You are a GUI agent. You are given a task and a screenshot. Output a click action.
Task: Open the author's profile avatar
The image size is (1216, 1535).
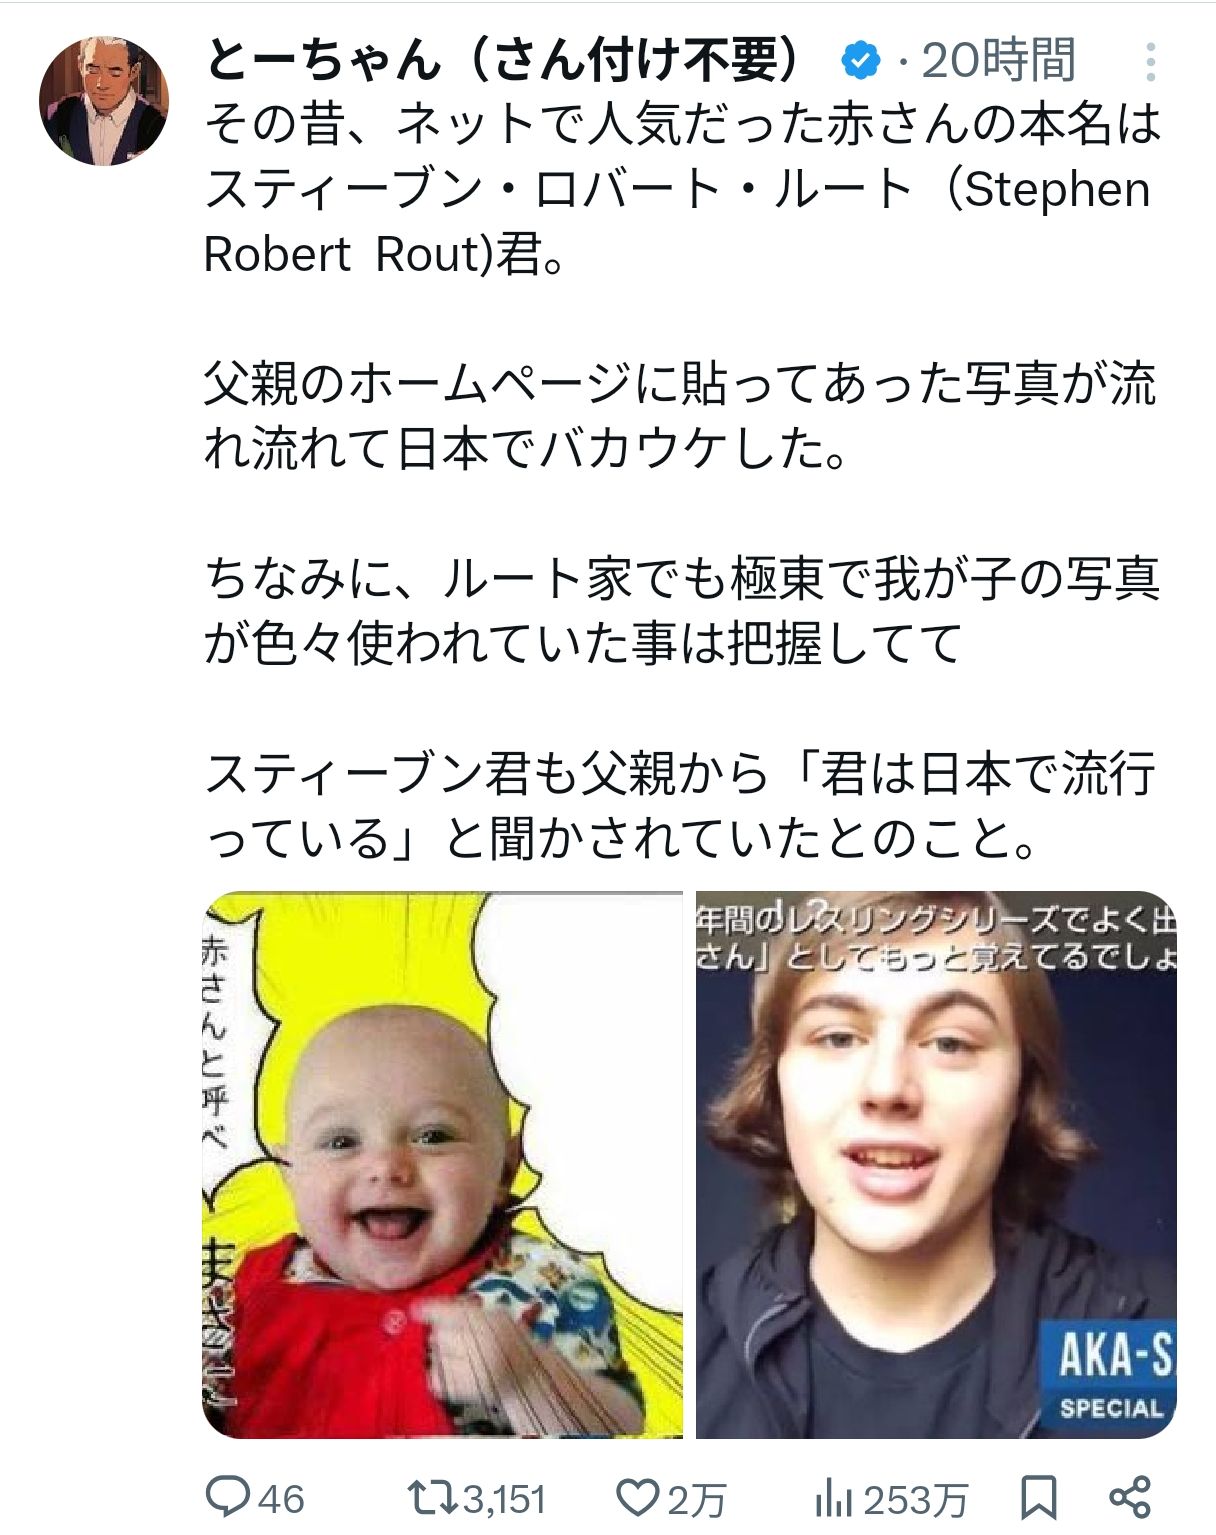[x=104, y=101]
